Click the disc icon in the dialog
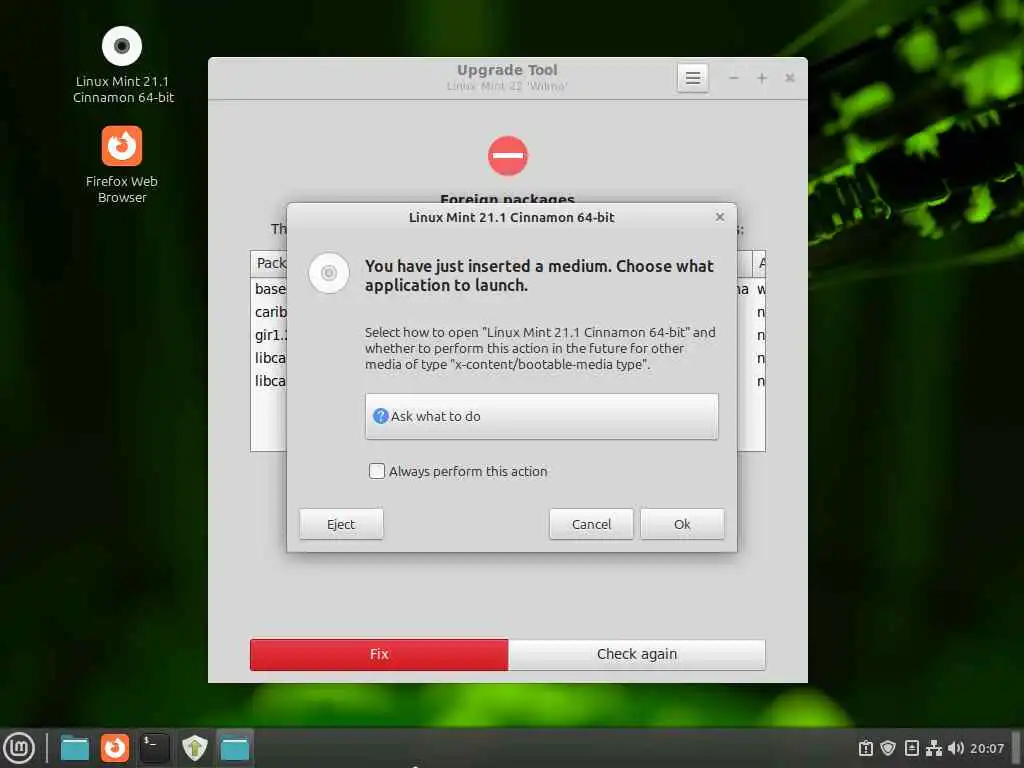This screenshot has width=1024, height=768. pyautogui.click(x=328, y=273)
